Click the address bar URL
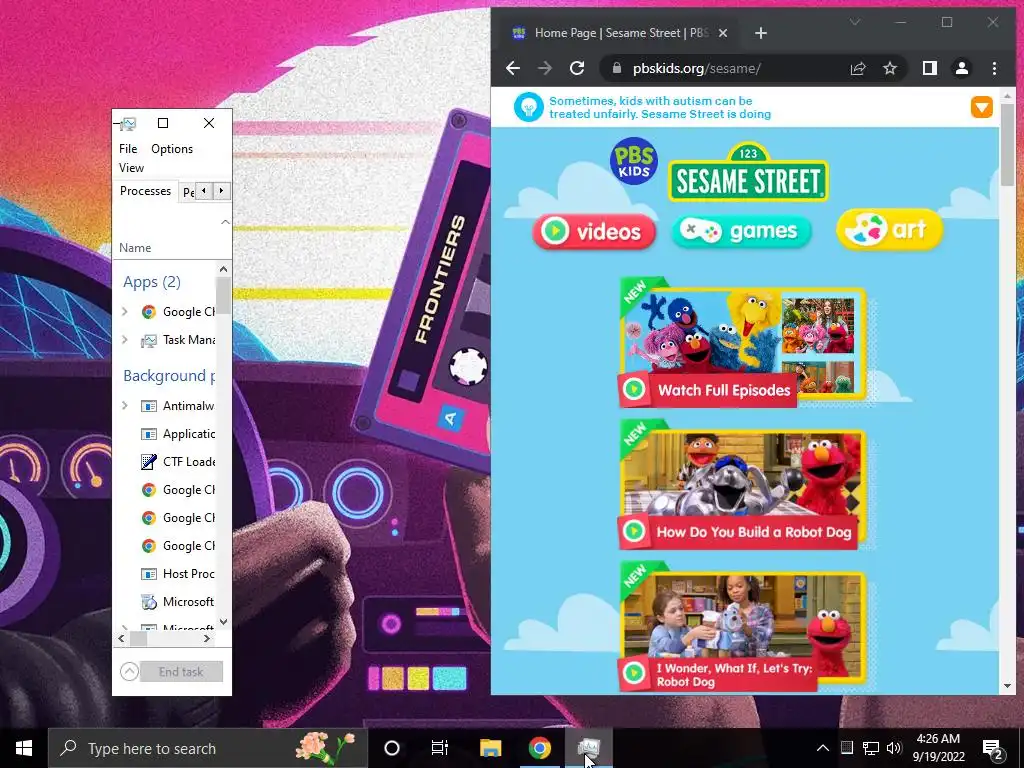Screen dimensions: 1024x768 [696, 68]
